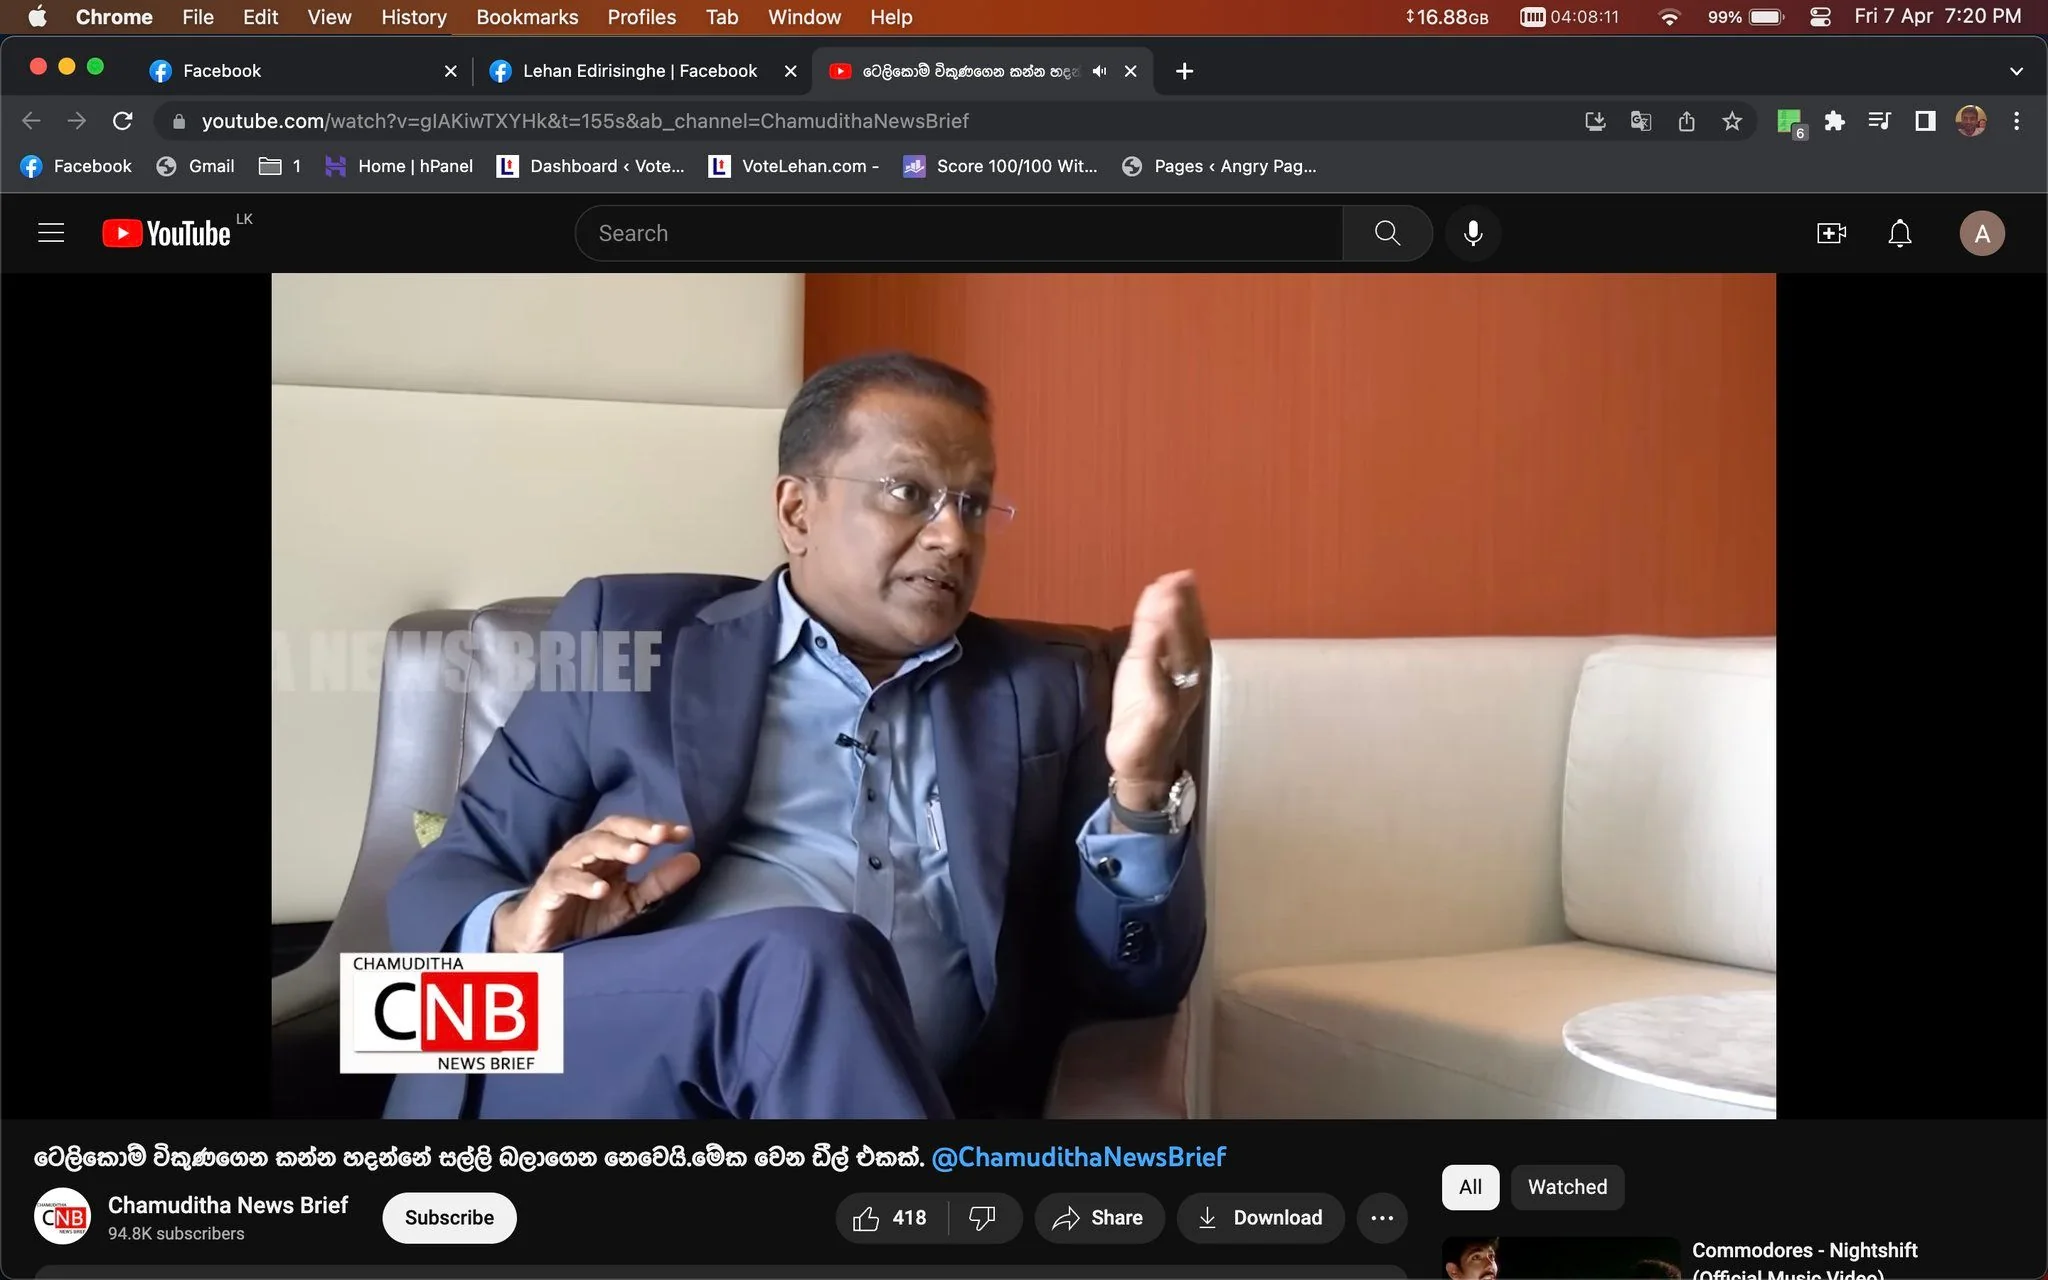
Task: Open the History menu
Action: pos(413,17)
